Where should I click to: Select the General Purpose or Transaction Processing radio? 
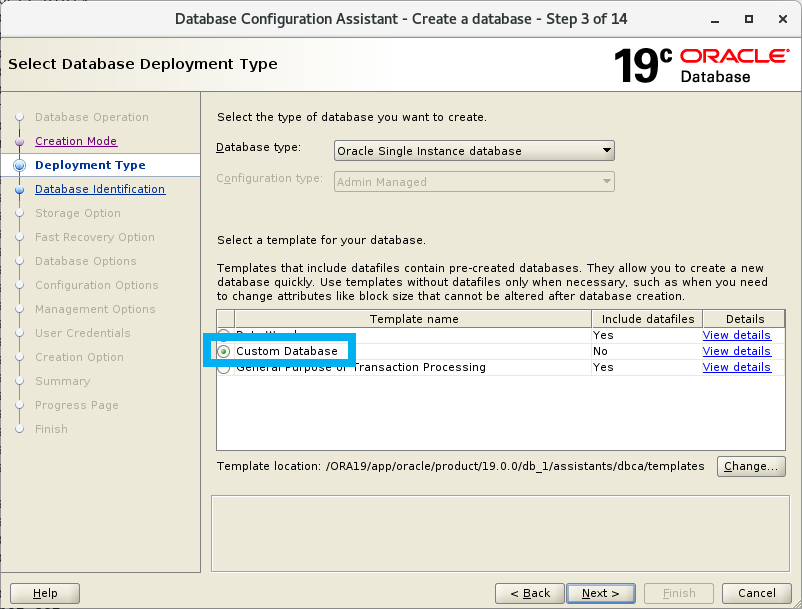tap(224, 368)
